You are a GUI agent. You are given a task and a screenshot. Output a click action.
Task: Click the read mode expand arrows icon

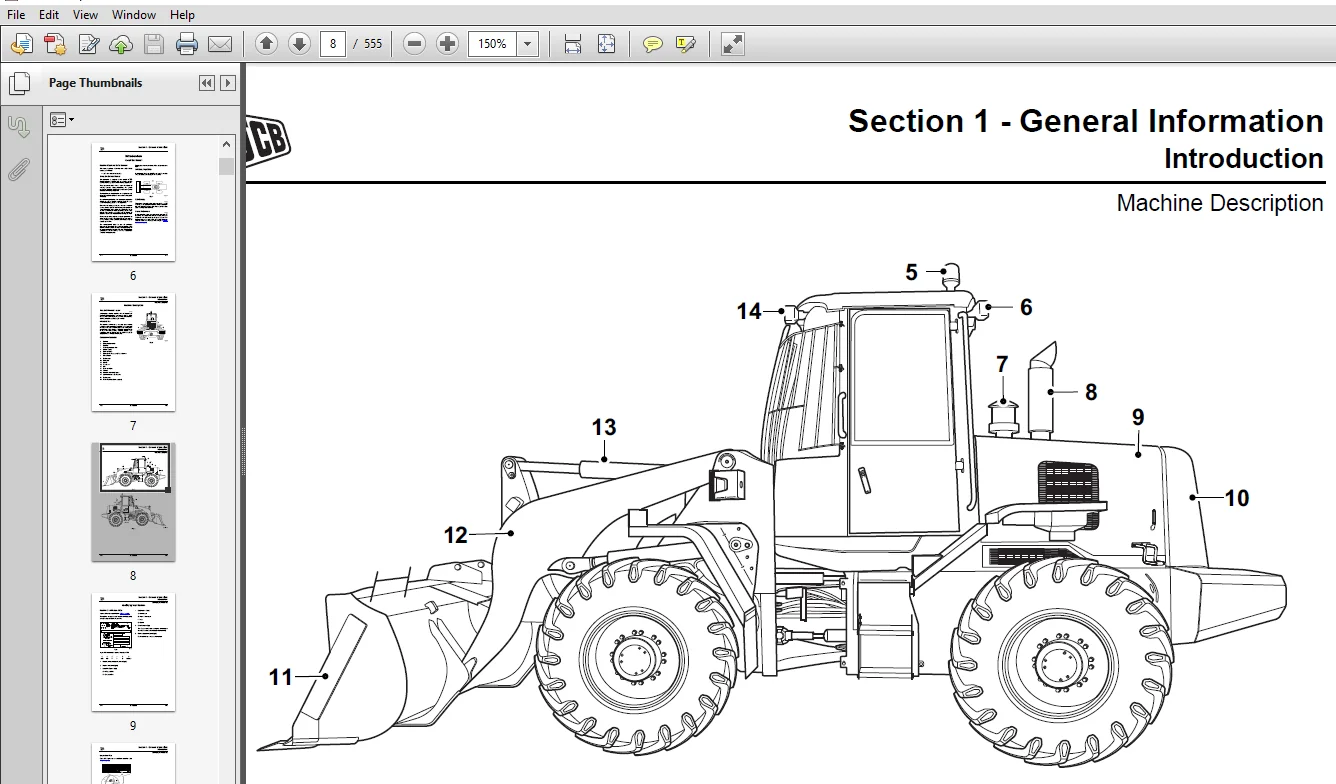point(733,44)
